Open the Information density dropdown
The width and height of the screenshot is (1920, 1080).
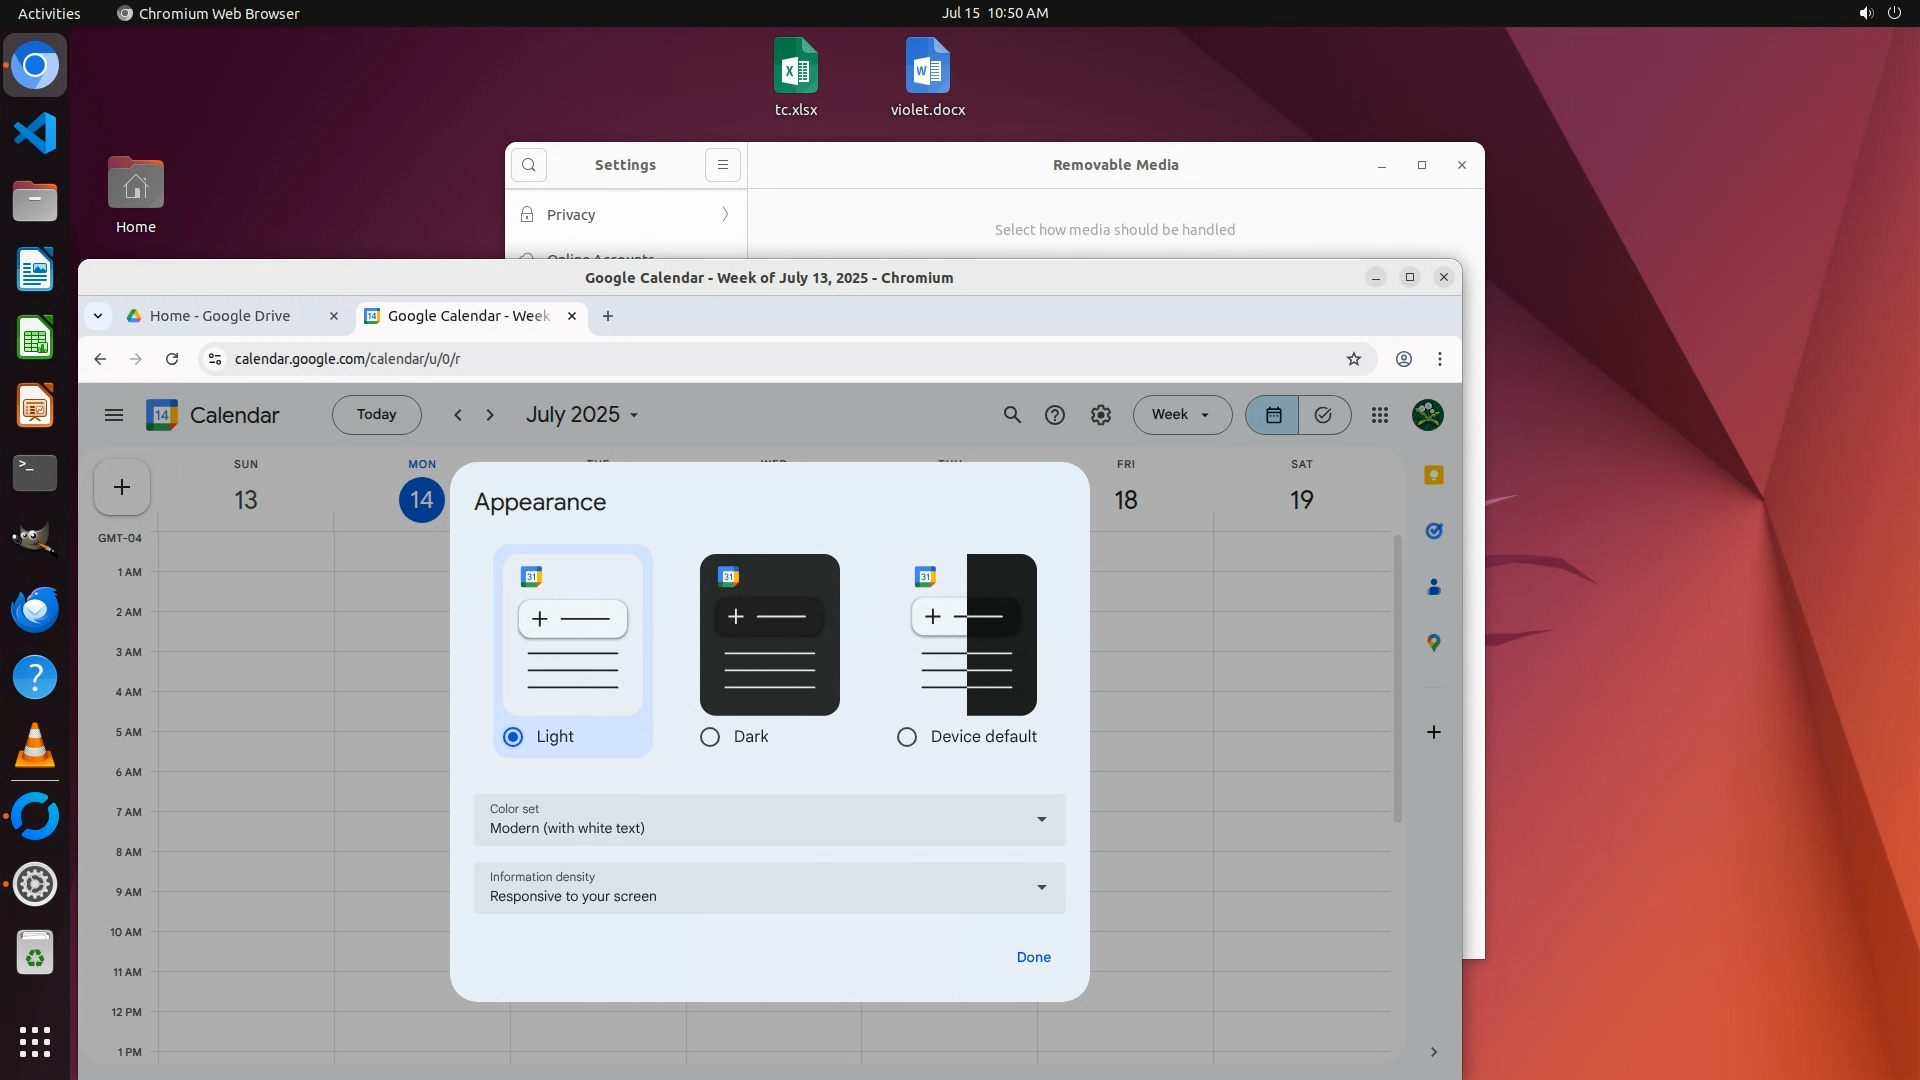(x=769, y=887)
